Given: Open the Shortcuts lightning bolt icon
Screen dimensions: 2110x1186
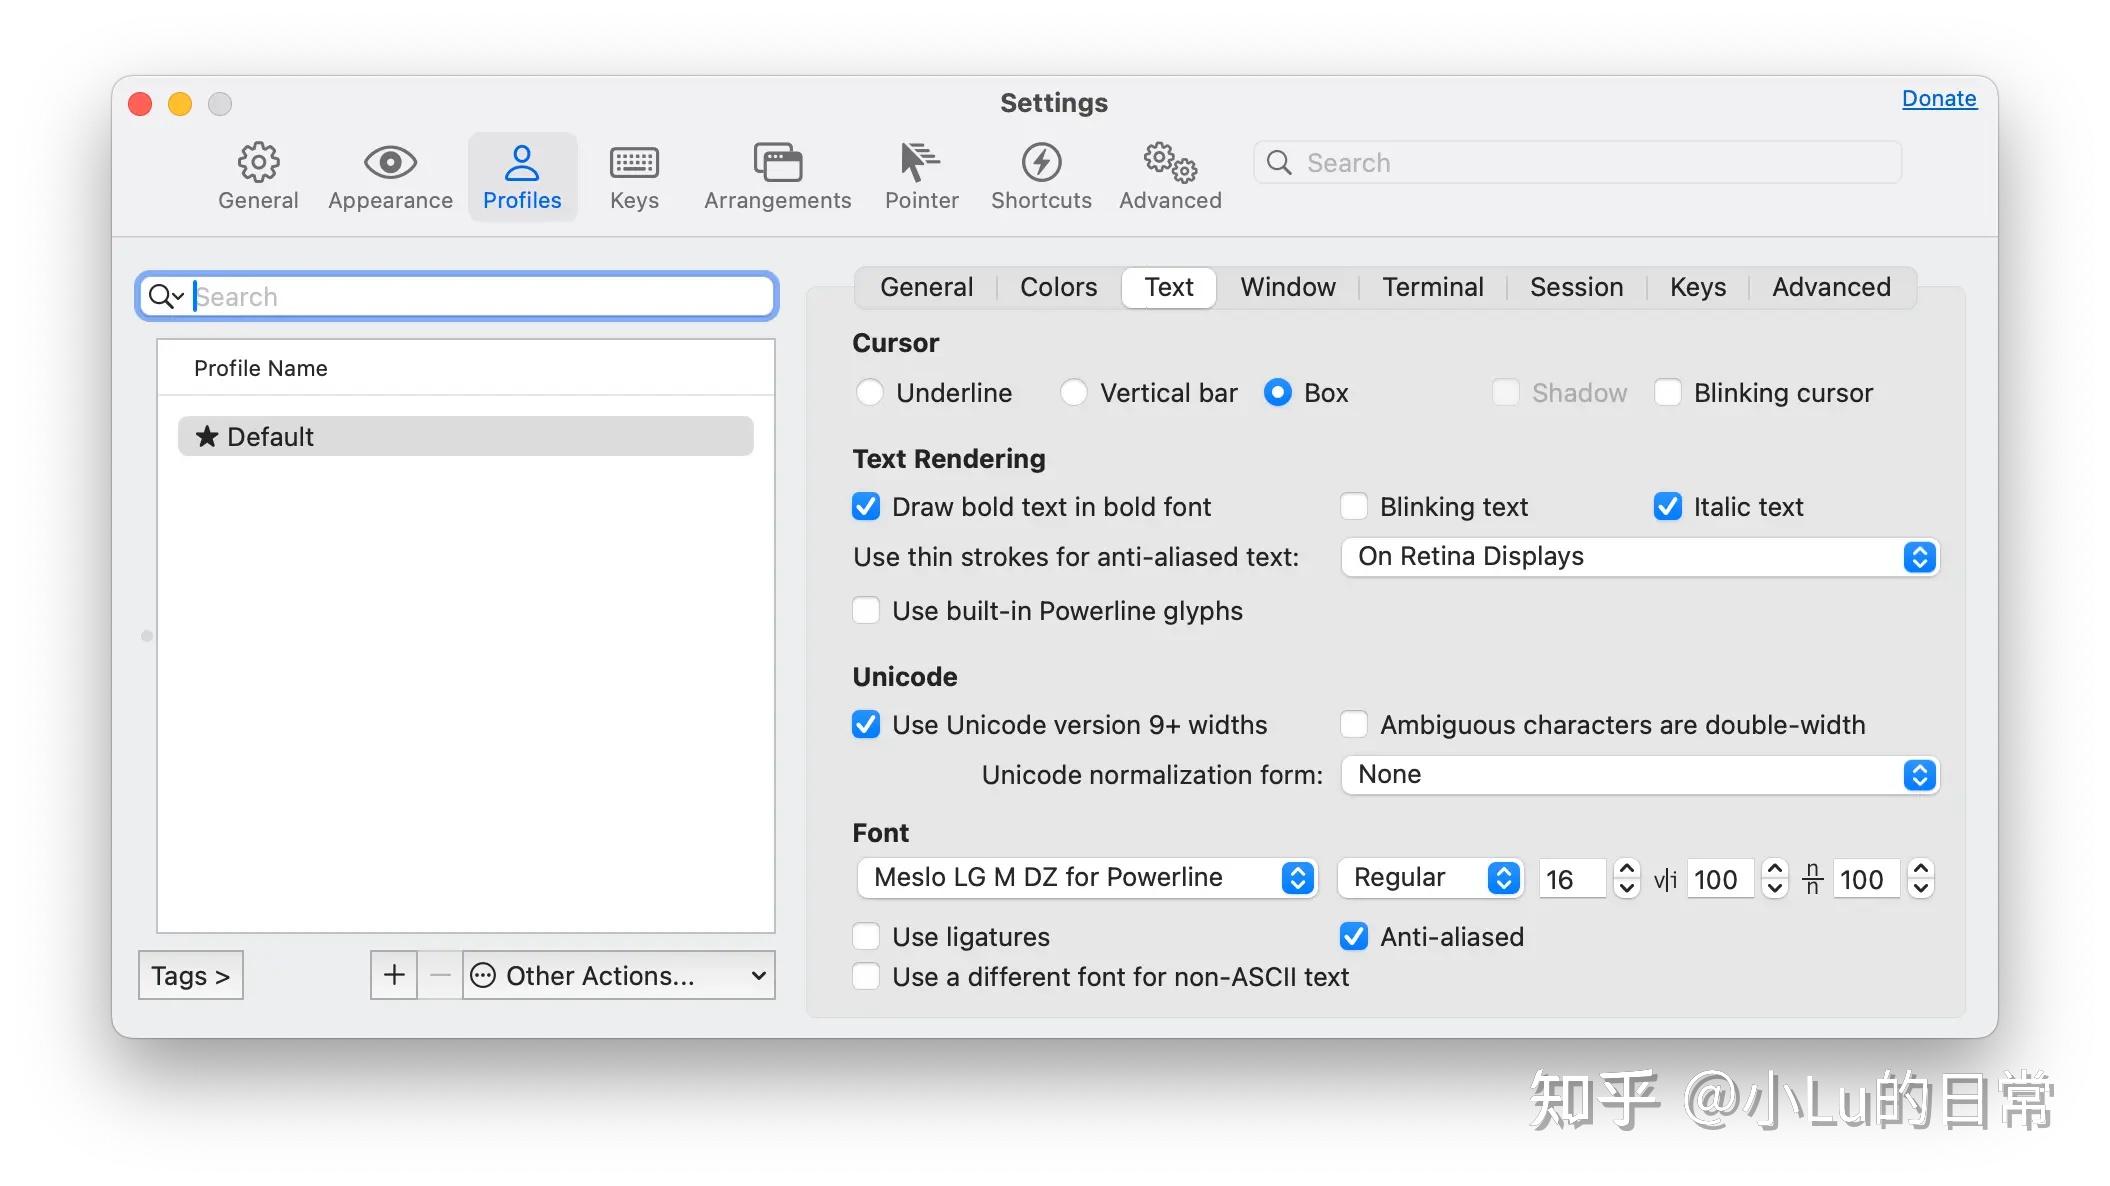Looking at the screenshot, I should (1041, 162).
